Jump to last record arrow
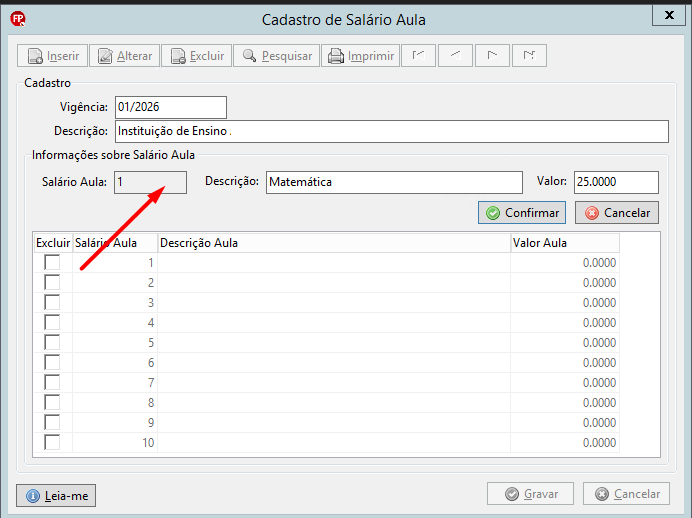 tap(529, 56)
